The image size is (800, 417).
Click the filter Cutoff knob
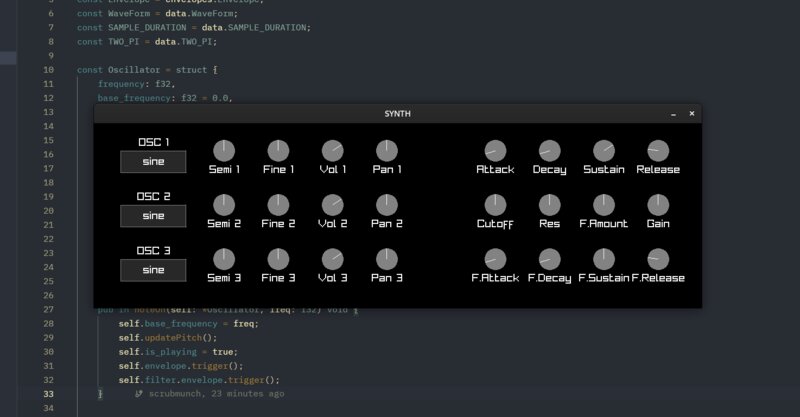point(495,205)
